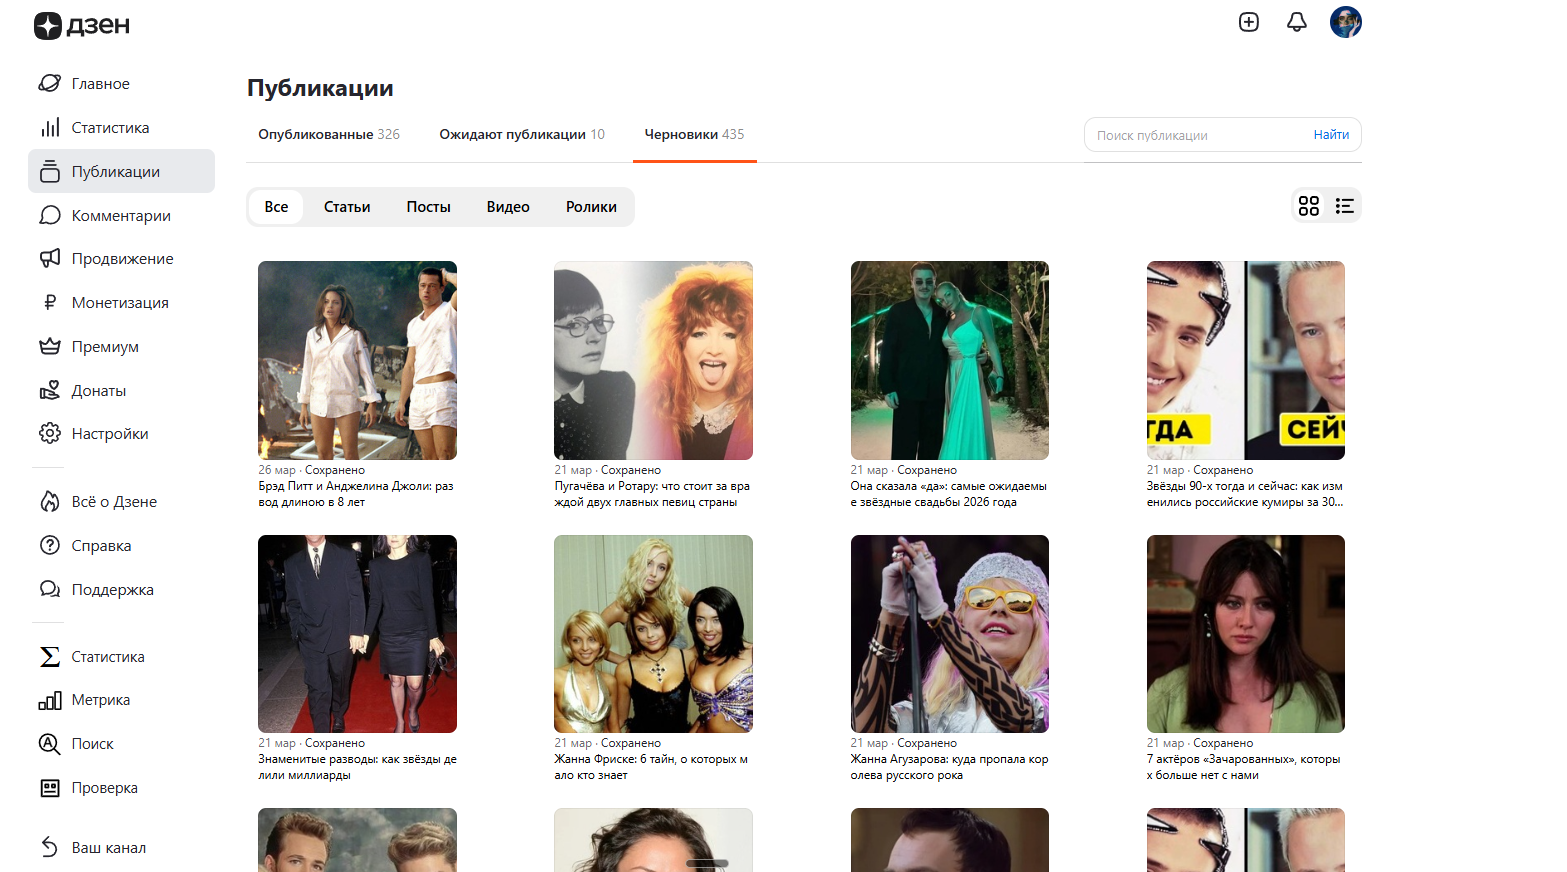Open the notifications bell
The height and width of the screenshot is (872, 1567).
click(x=1296, y=22)
